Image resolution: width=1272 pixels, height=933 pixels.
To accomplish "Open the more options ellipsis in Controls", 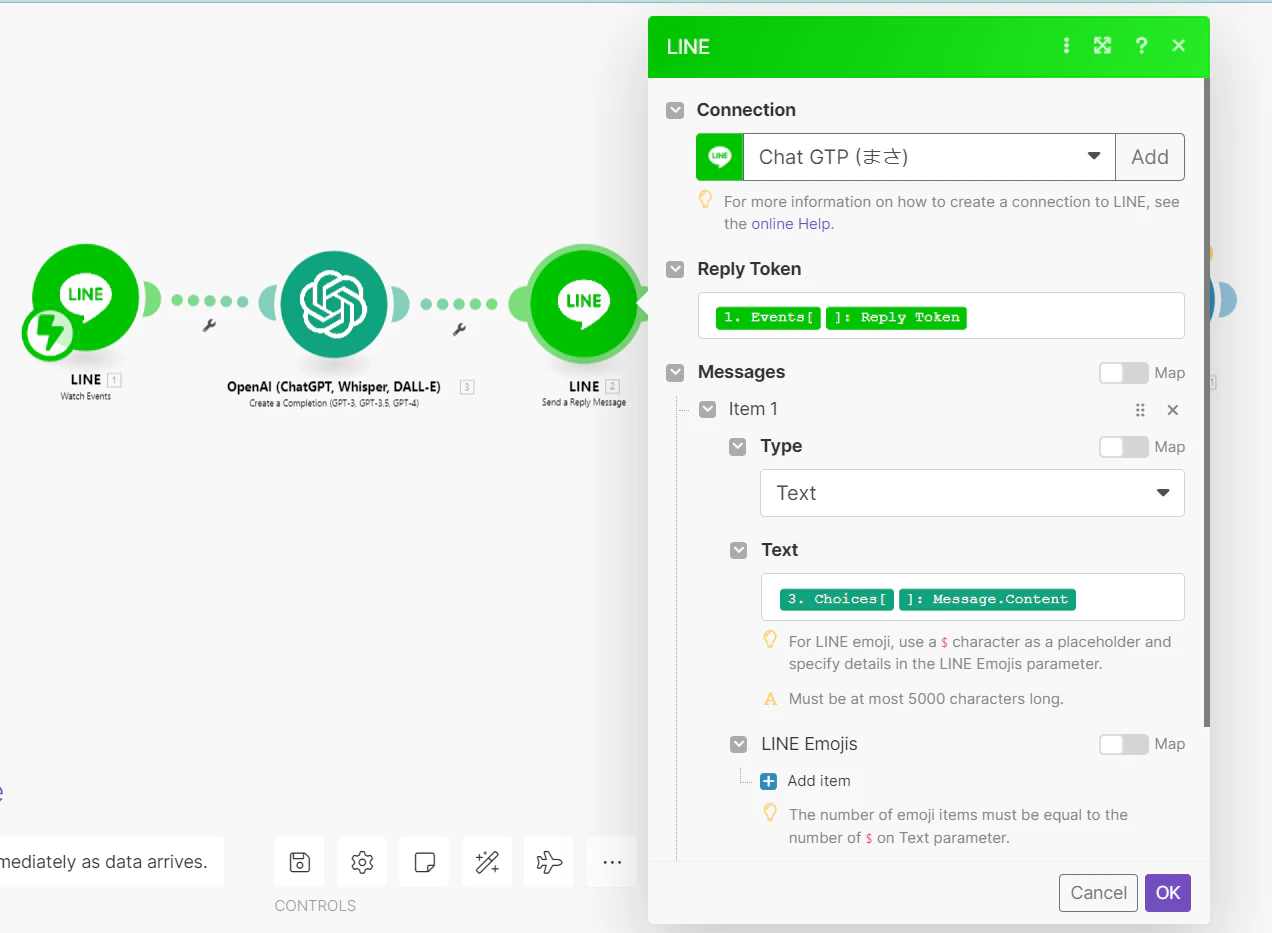I will click(x=612, y=862).
